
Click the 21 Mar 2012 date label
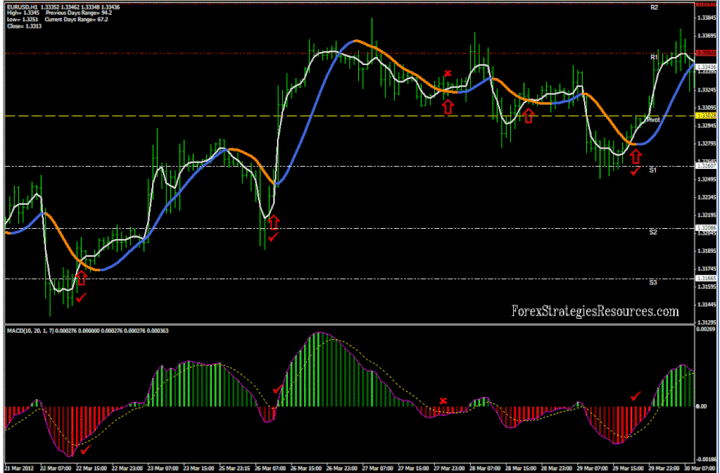click(20, 468)
